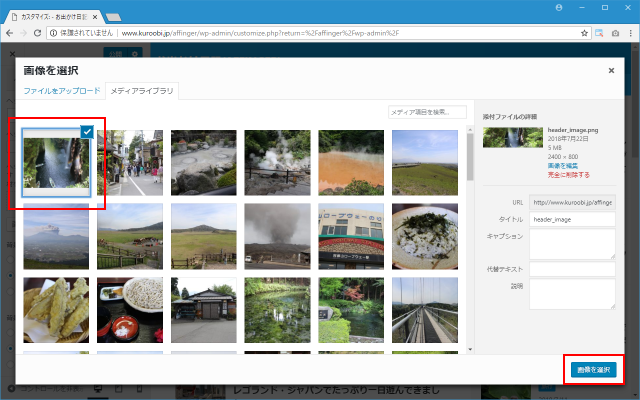Bookmark this page with the star icon

click(x=584, y=33)
